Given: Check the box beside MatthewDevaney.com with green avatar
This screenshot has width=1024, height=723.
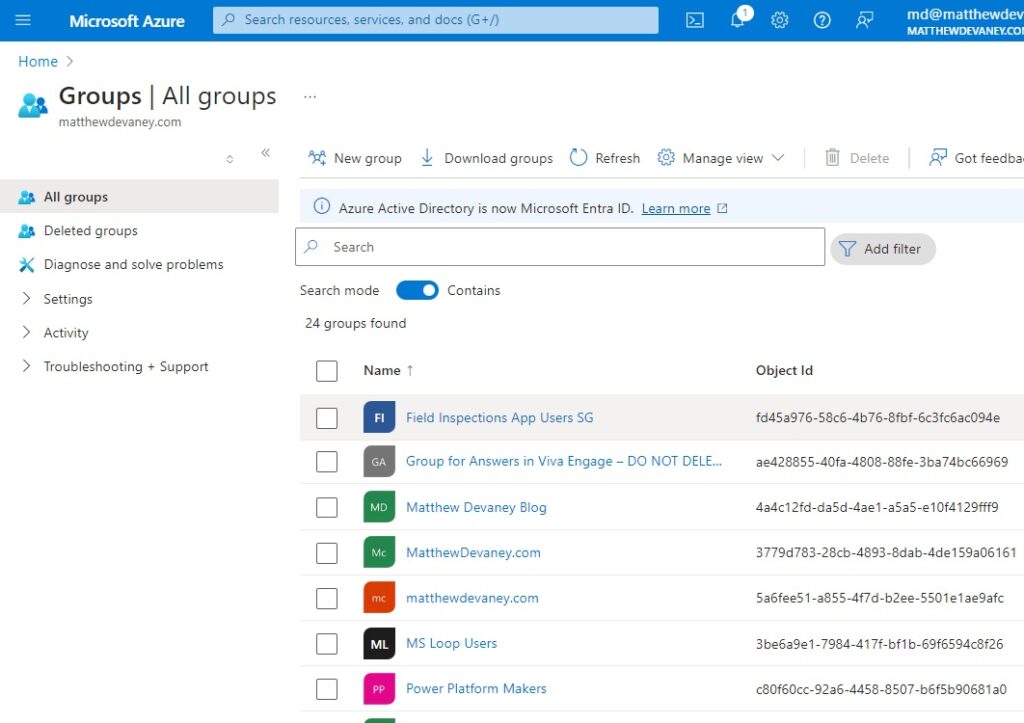Looking at the screenshot, I should click(327, 553).
